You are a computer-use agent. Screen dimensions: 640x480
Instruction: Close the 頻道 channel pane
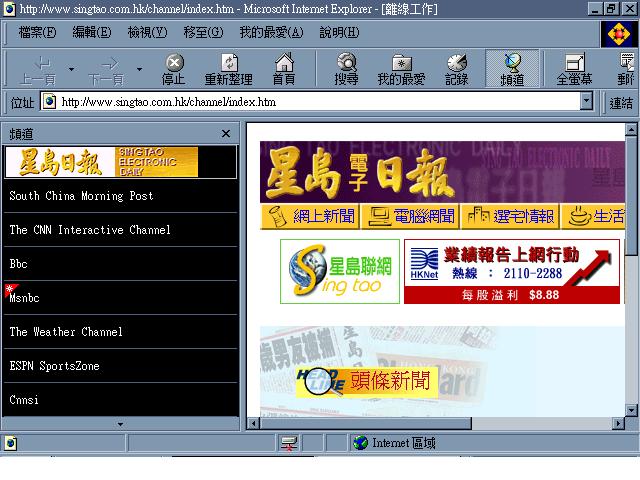[x=226, y=133]
